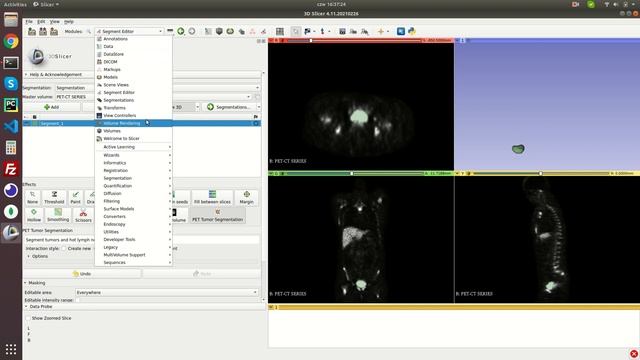Toggle Show Zoomed Slice checkbox

[28, 318]
